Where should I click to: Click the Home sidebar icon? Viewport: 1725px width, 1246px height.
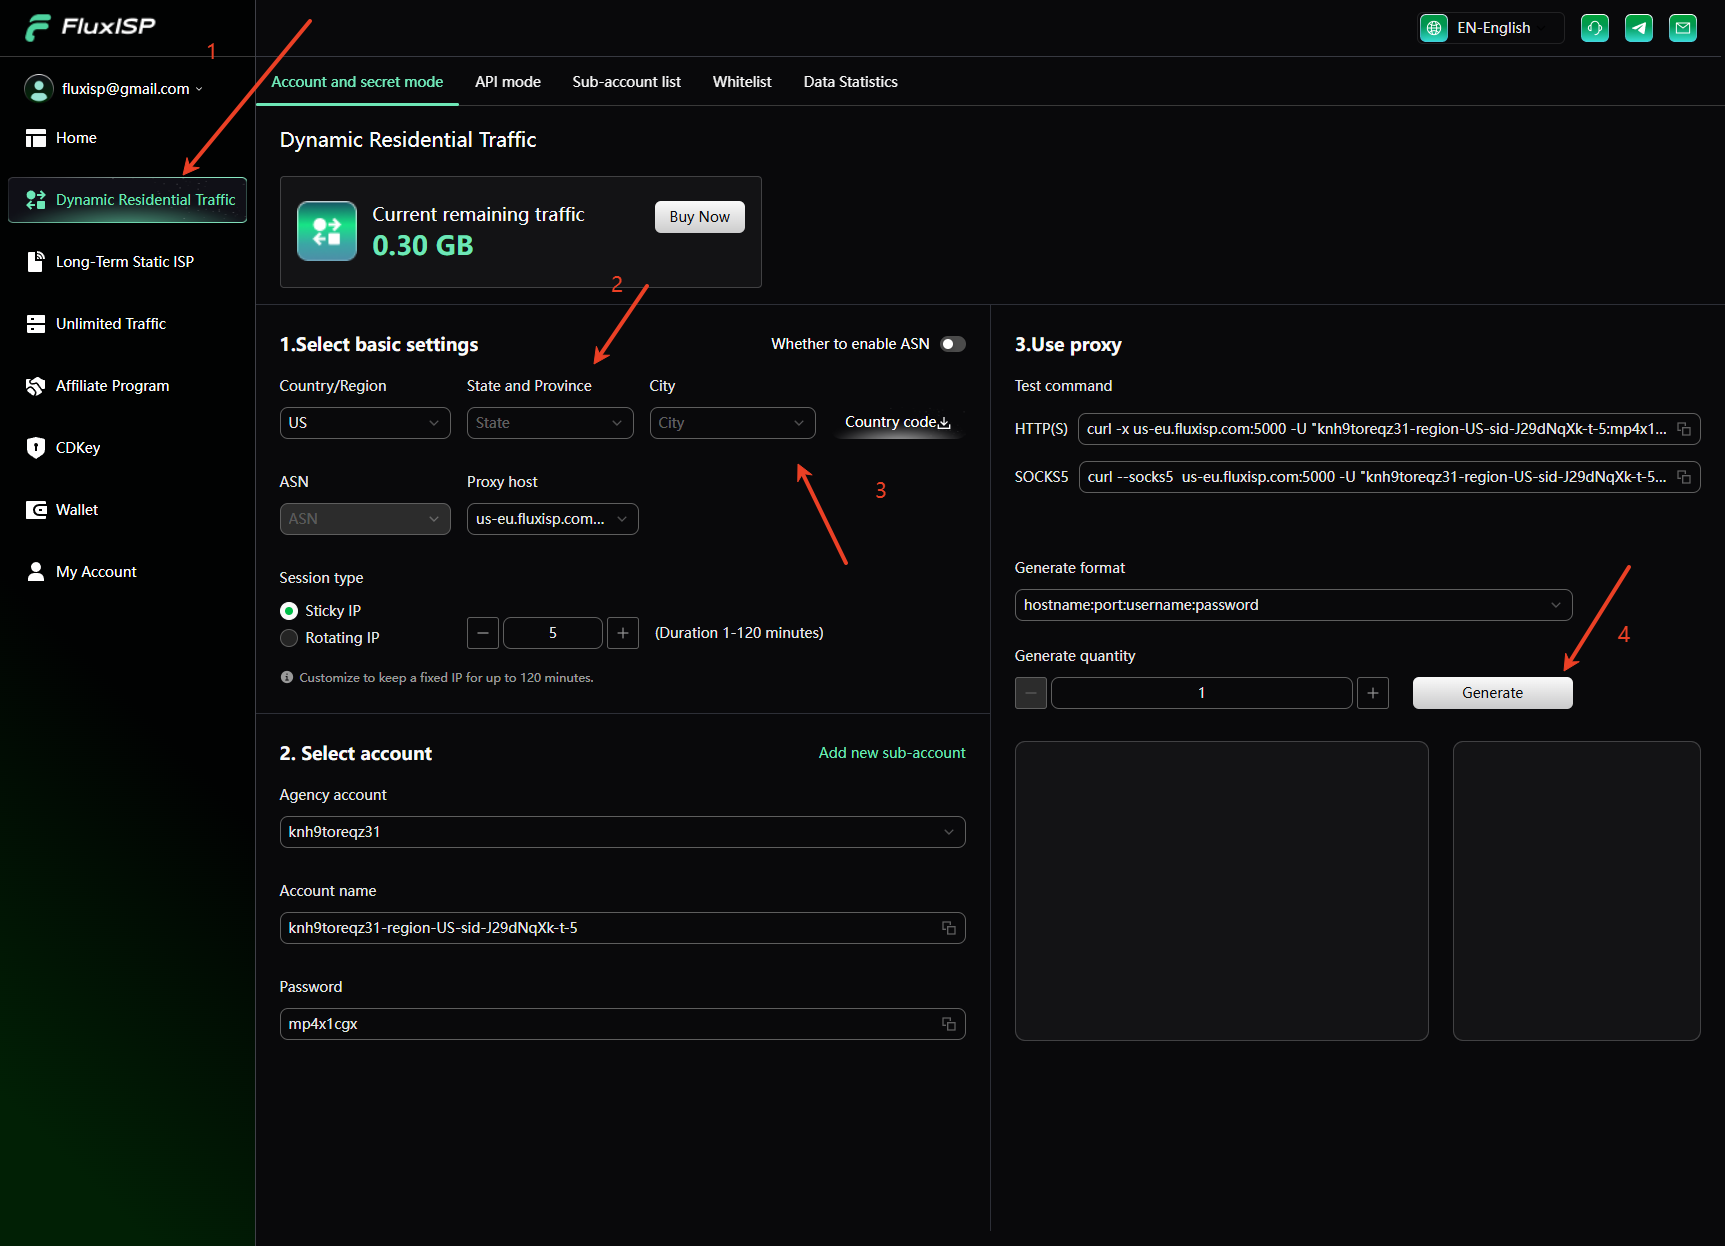click(x=36, y=138)
